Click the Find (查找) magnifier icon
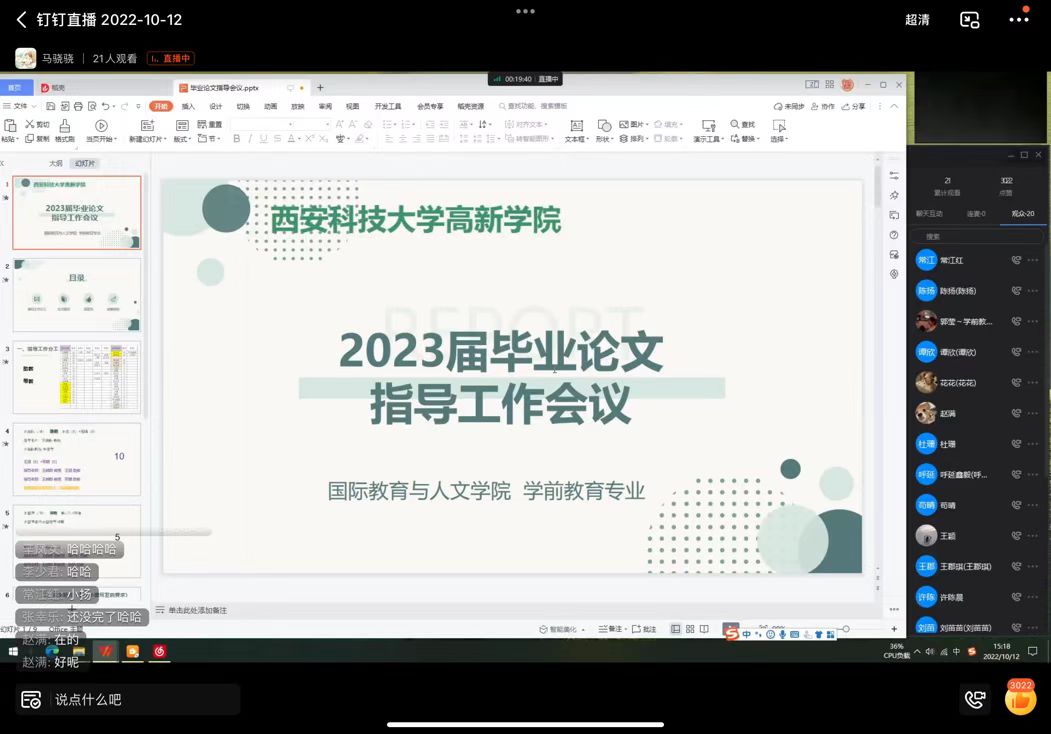Screen dimensions: 1051x734 coord(736,125)
